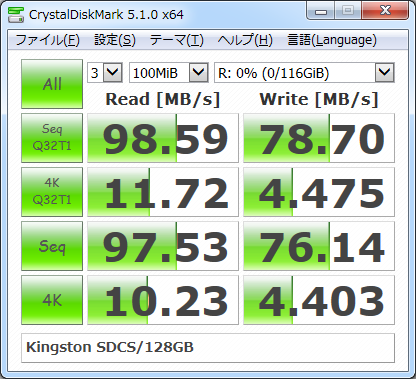Expand the 100MiB test size dropdown
Image resolution: width=416 pixels, height=379 pixels.
pos(169,72)
